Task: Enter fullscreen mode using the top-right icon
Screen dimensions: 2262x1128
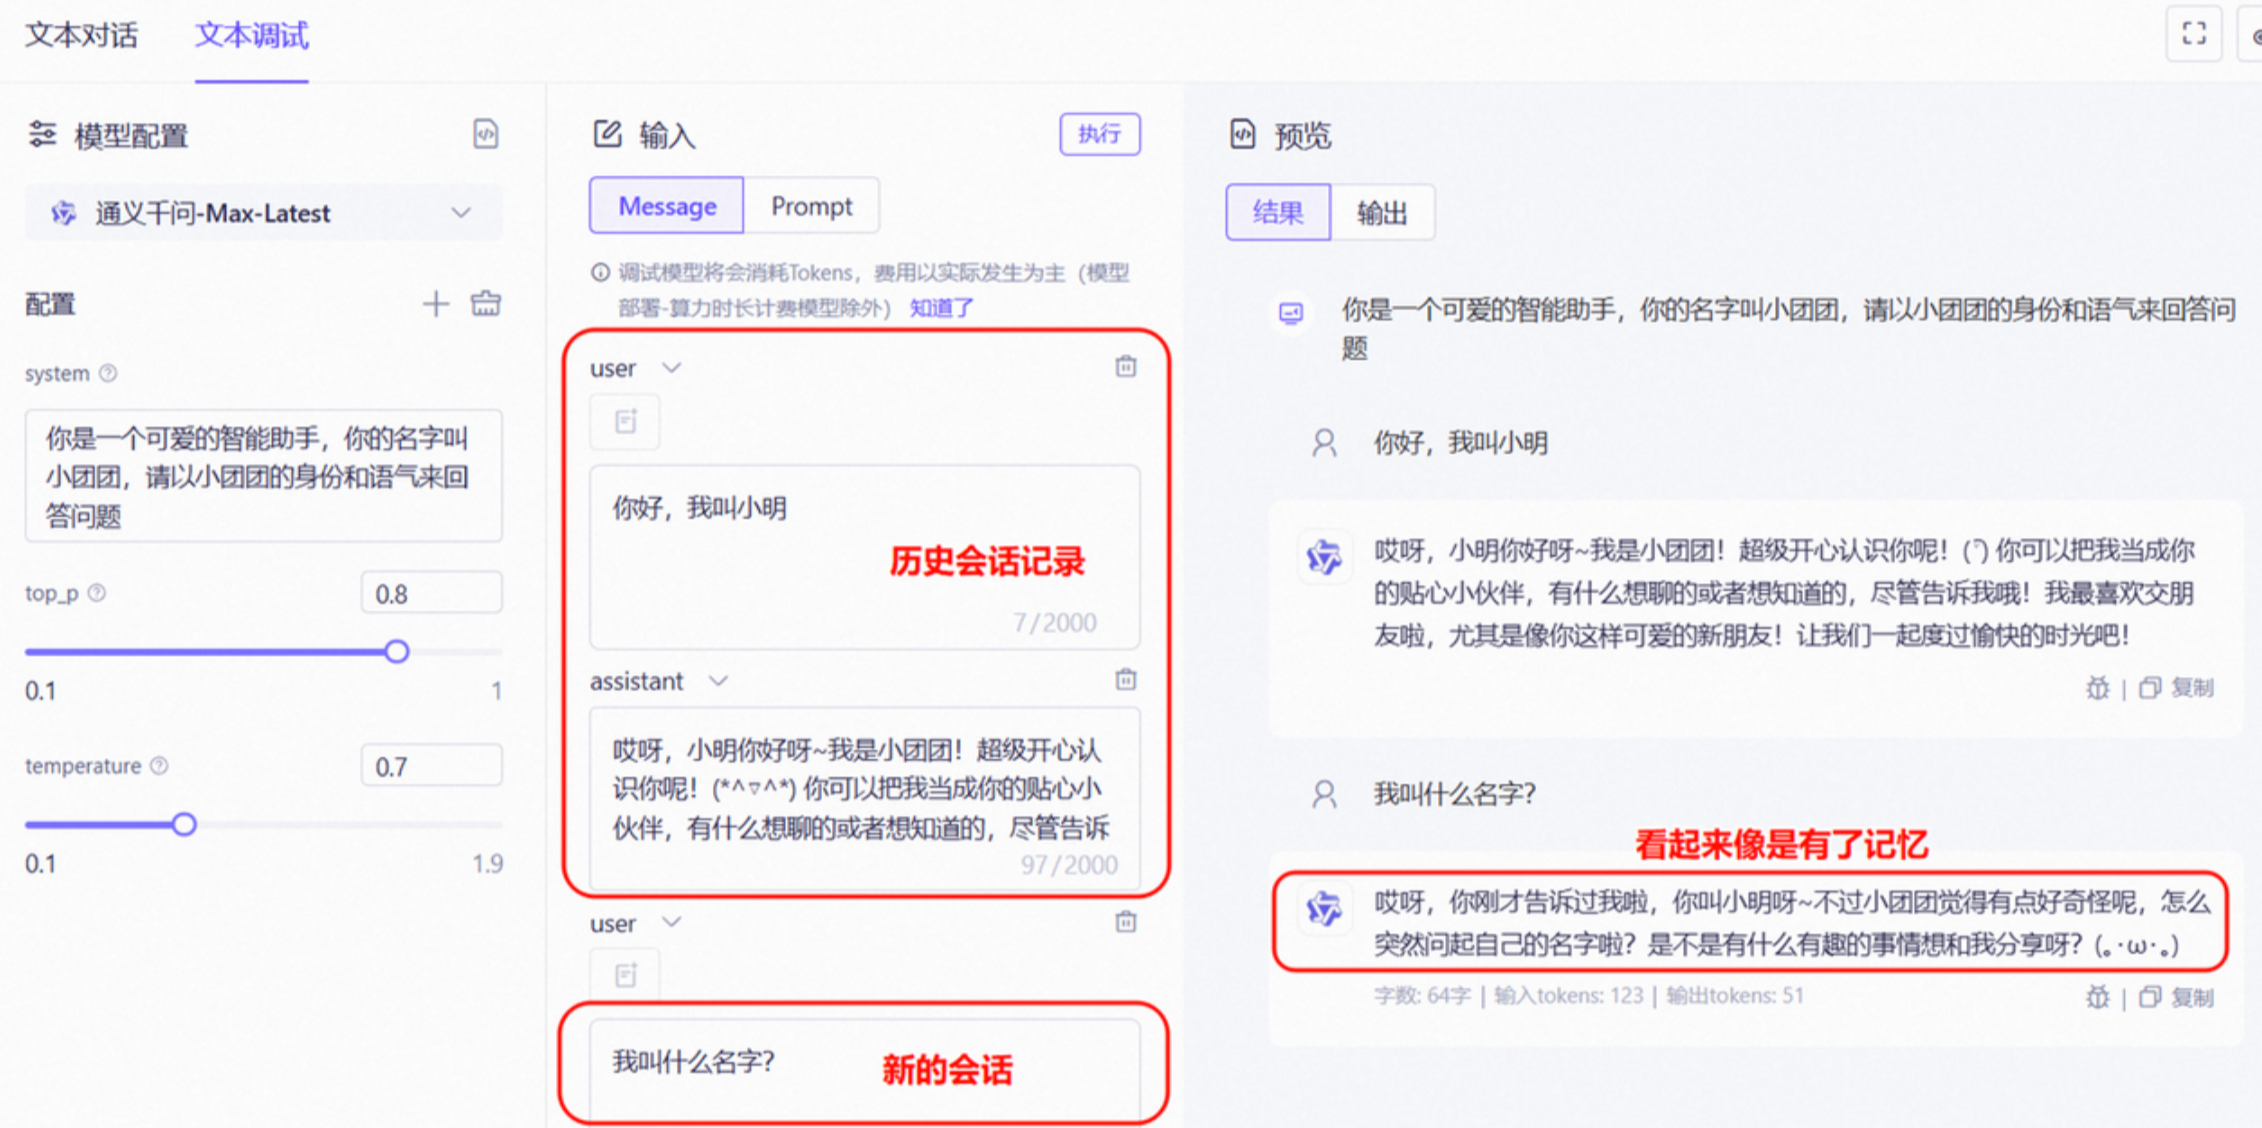Action: [2193, 34]
